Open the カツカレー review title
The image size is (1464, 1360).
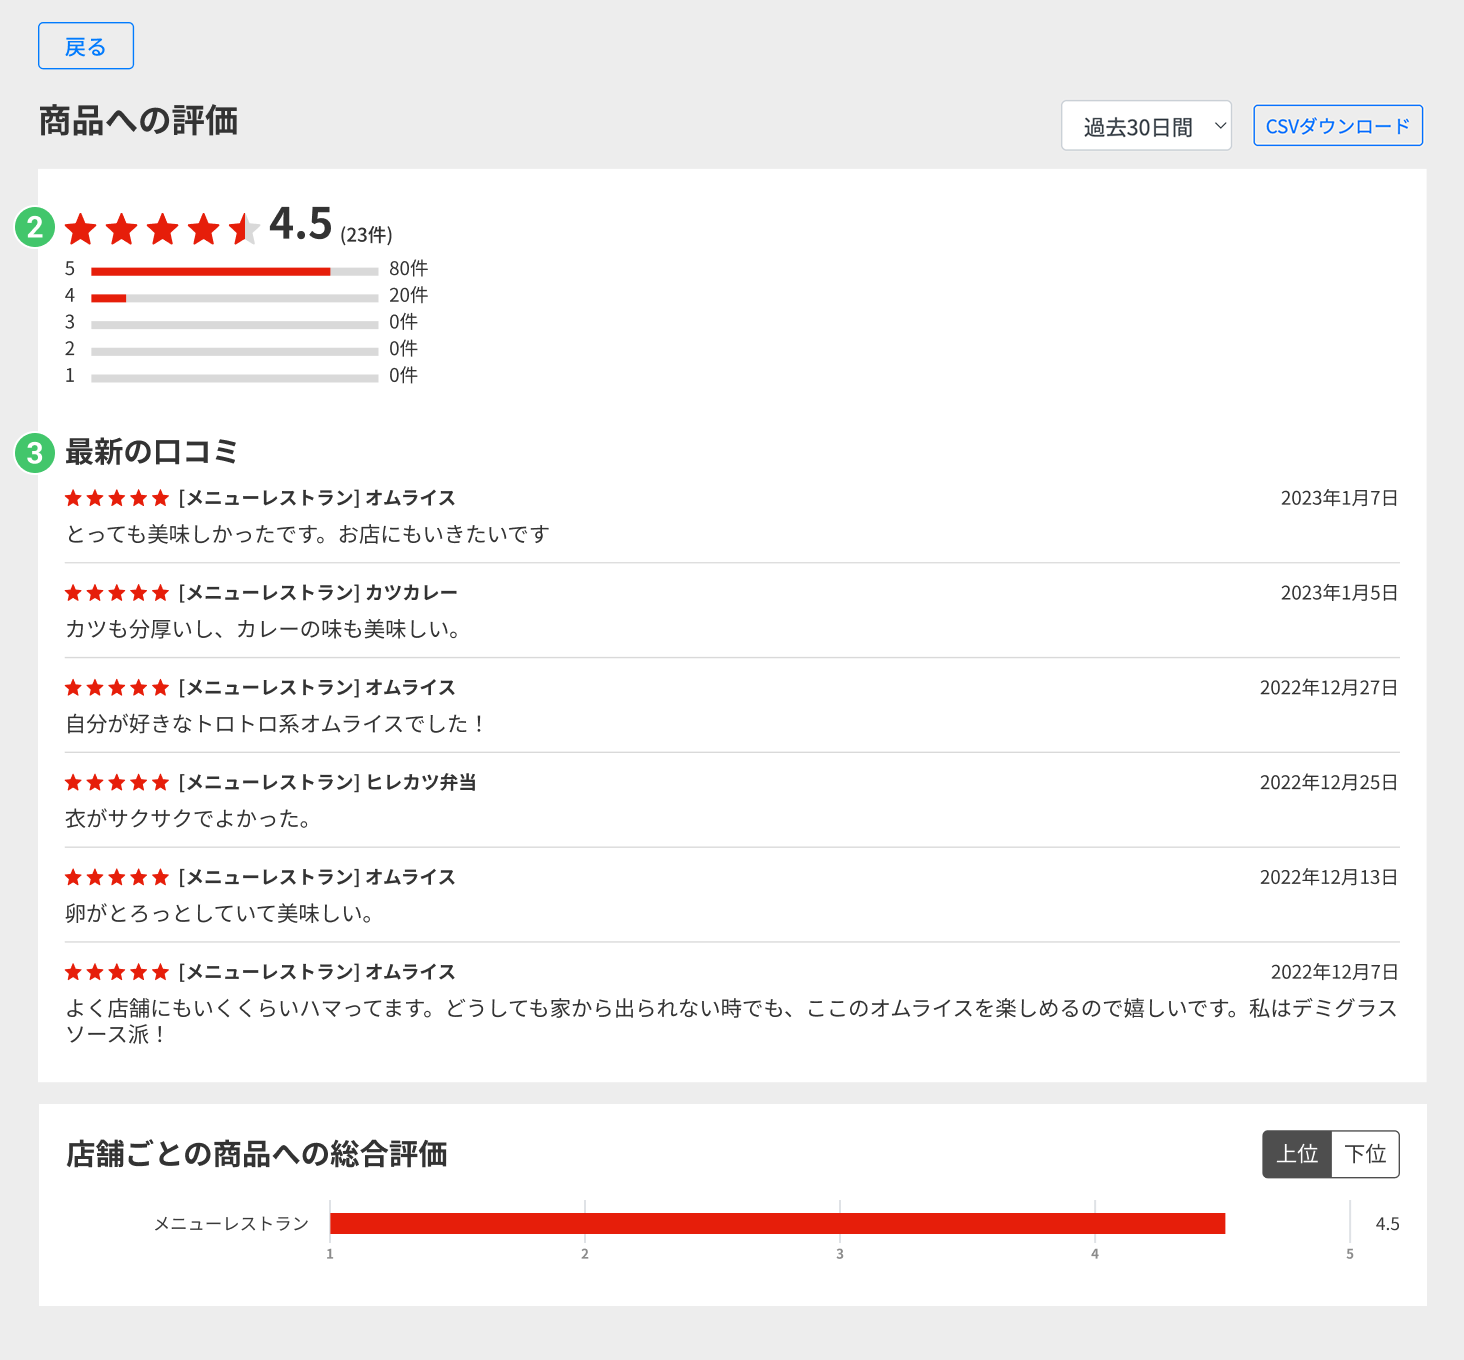click(317, 593)
